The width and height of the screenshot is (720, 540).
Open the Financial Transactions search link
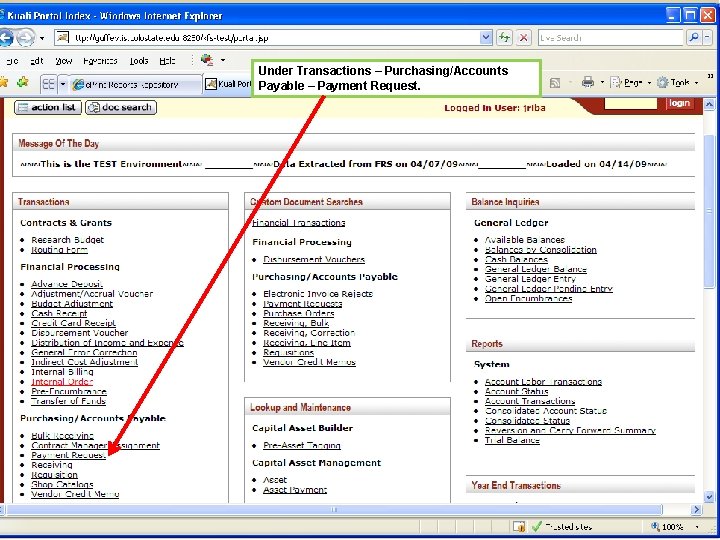pyautogui.click(x=298, y=223)
